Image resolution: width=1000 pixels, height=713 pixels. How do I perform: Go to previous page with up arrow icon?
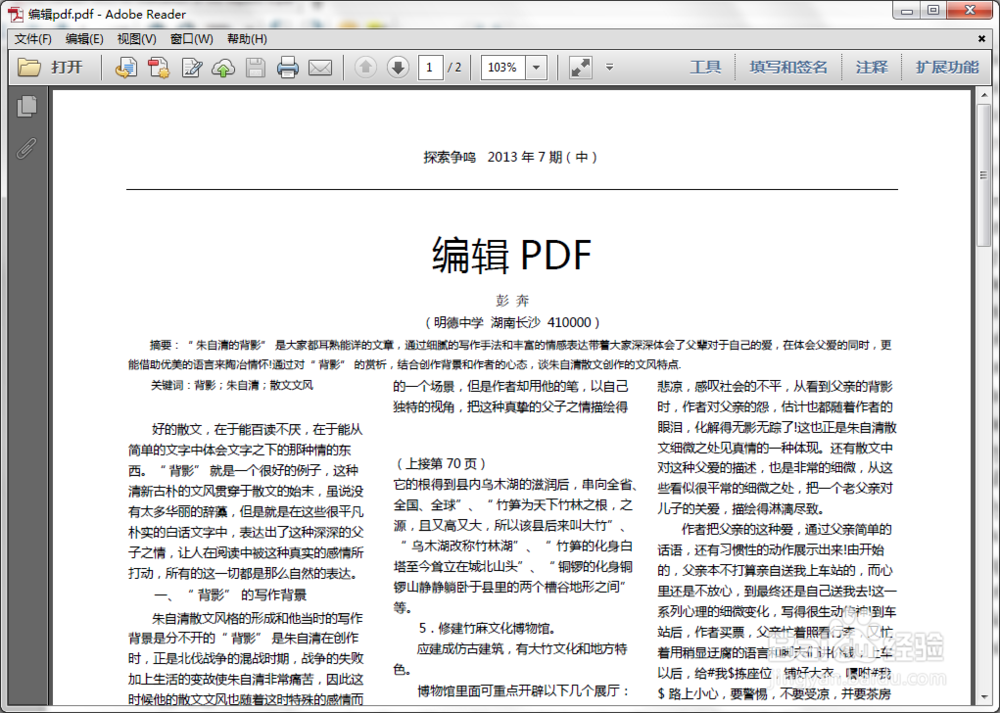[x=367, y=67]
